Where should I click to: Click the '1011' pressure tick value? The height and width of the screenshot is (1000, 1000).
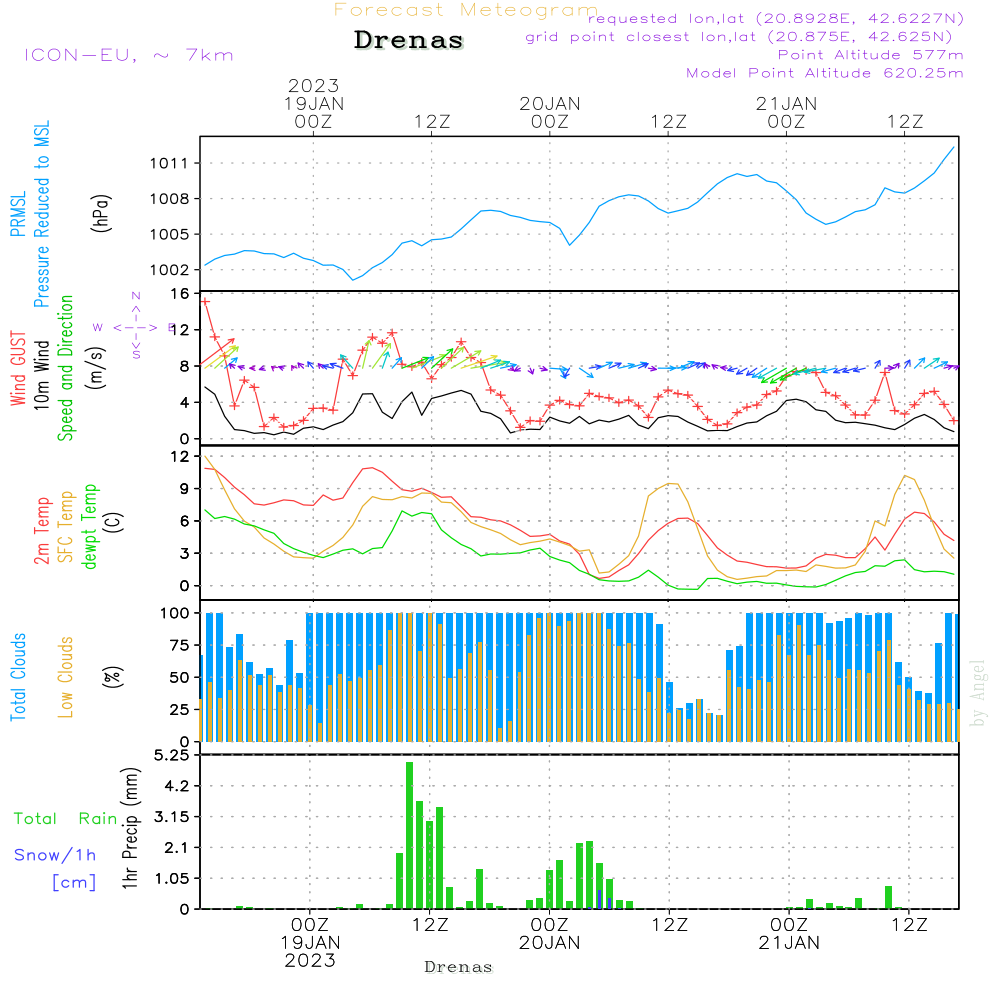point(169,164)
